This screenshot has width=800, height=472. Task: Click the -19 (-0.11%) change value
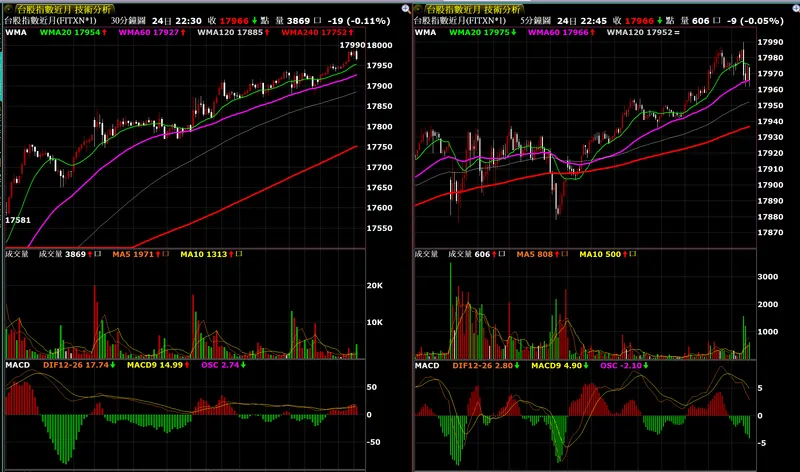(359, 21)
